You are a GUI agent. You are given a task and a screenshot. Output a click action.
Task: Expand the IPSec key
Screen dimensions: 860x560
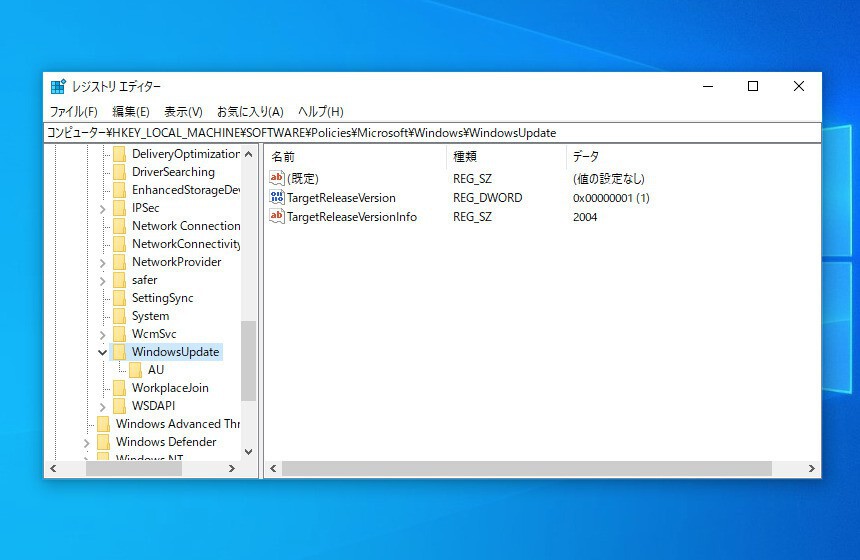(103, 209)
